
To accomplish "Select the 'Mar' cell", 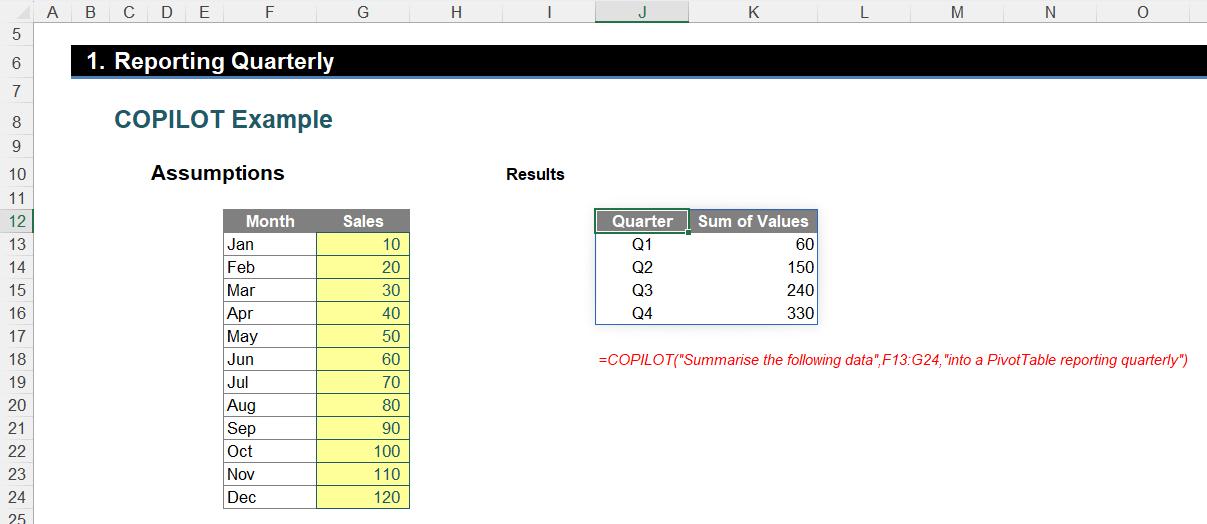I will 270,290.
